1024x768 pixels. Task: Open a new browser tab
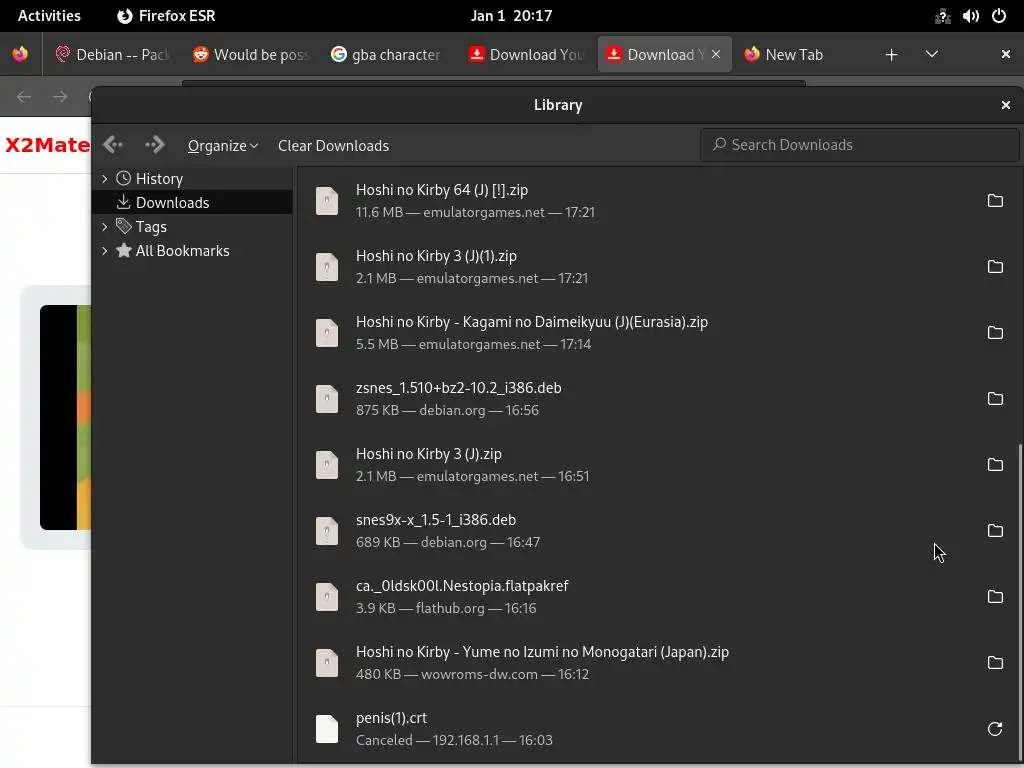pyautogui.click(x=891, y=55)
